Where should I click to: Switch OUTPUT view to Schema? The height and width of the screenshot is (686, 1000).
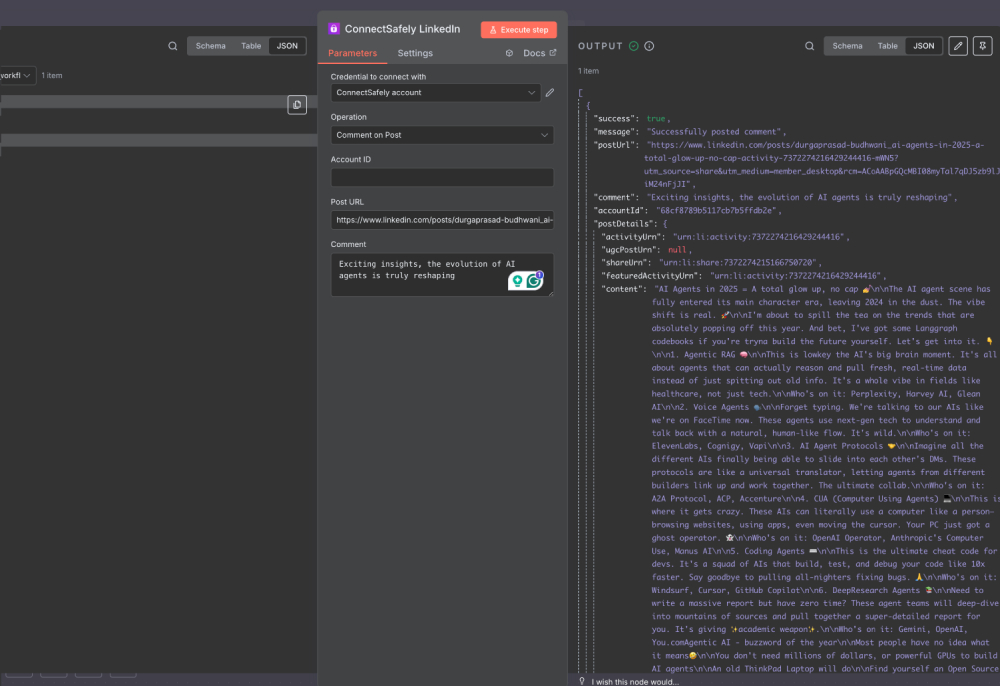tap(847, 45)
